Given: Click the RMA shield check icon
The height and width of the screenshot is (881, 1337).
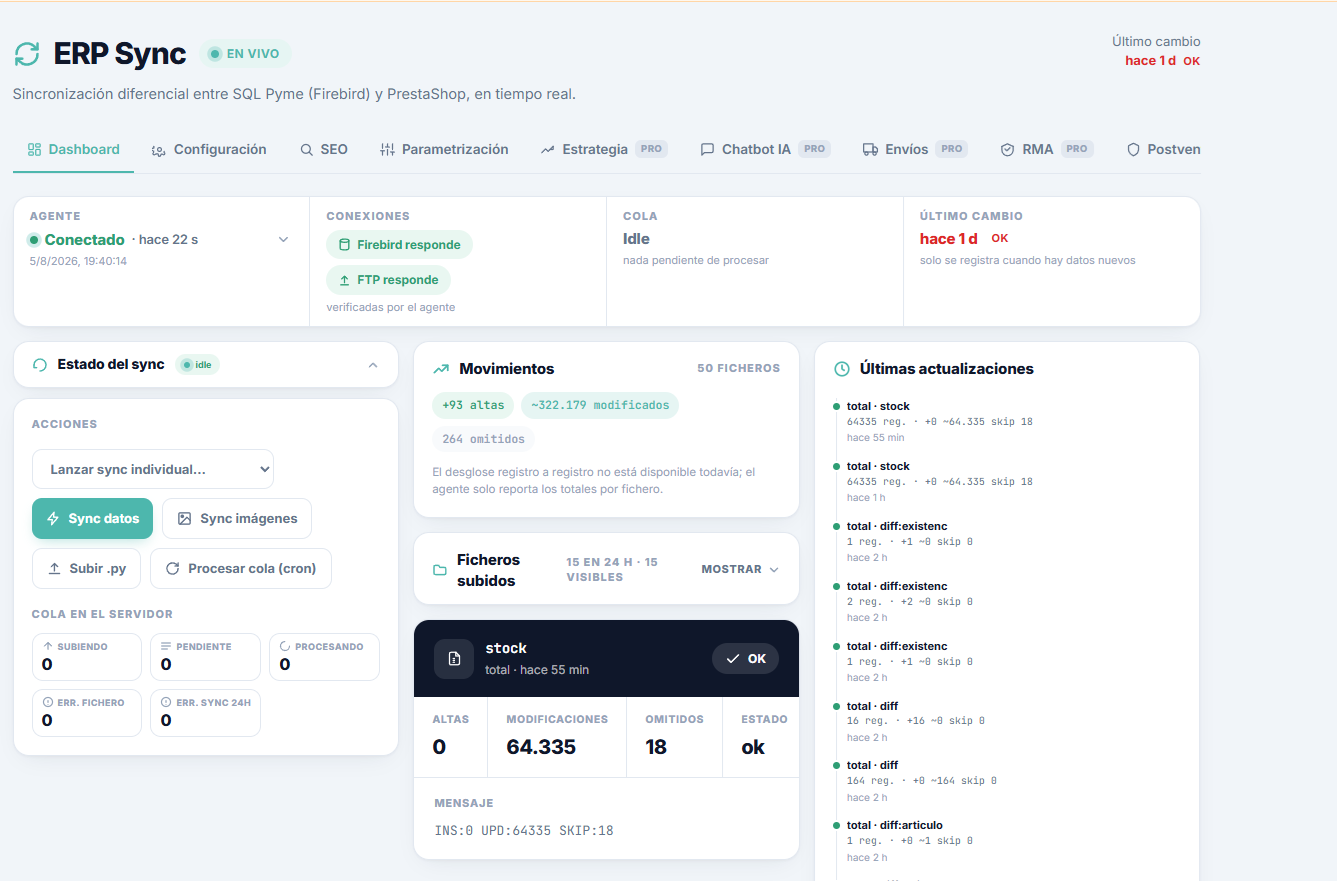Looking at the screenshot, I should click(1007, 150).
